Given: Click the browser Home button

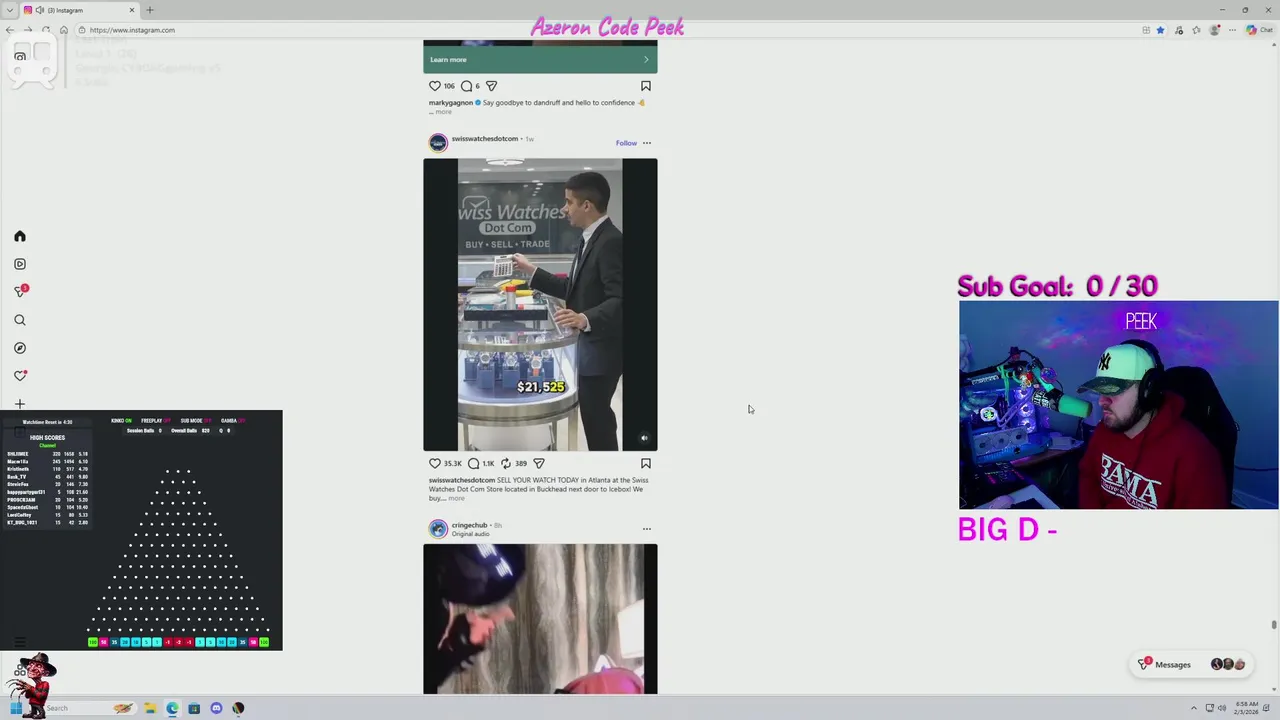Looking at the screenshot, I should [x=64, y=30].
